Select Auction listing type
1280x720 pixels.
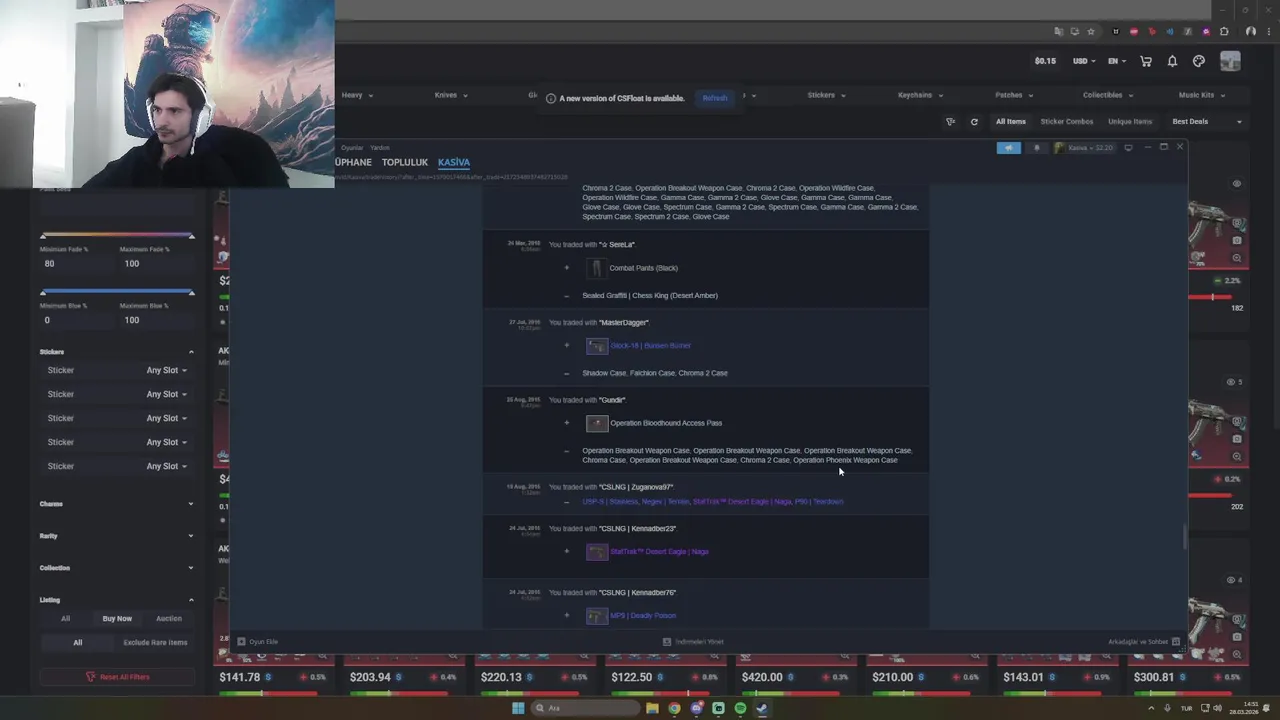168,619
